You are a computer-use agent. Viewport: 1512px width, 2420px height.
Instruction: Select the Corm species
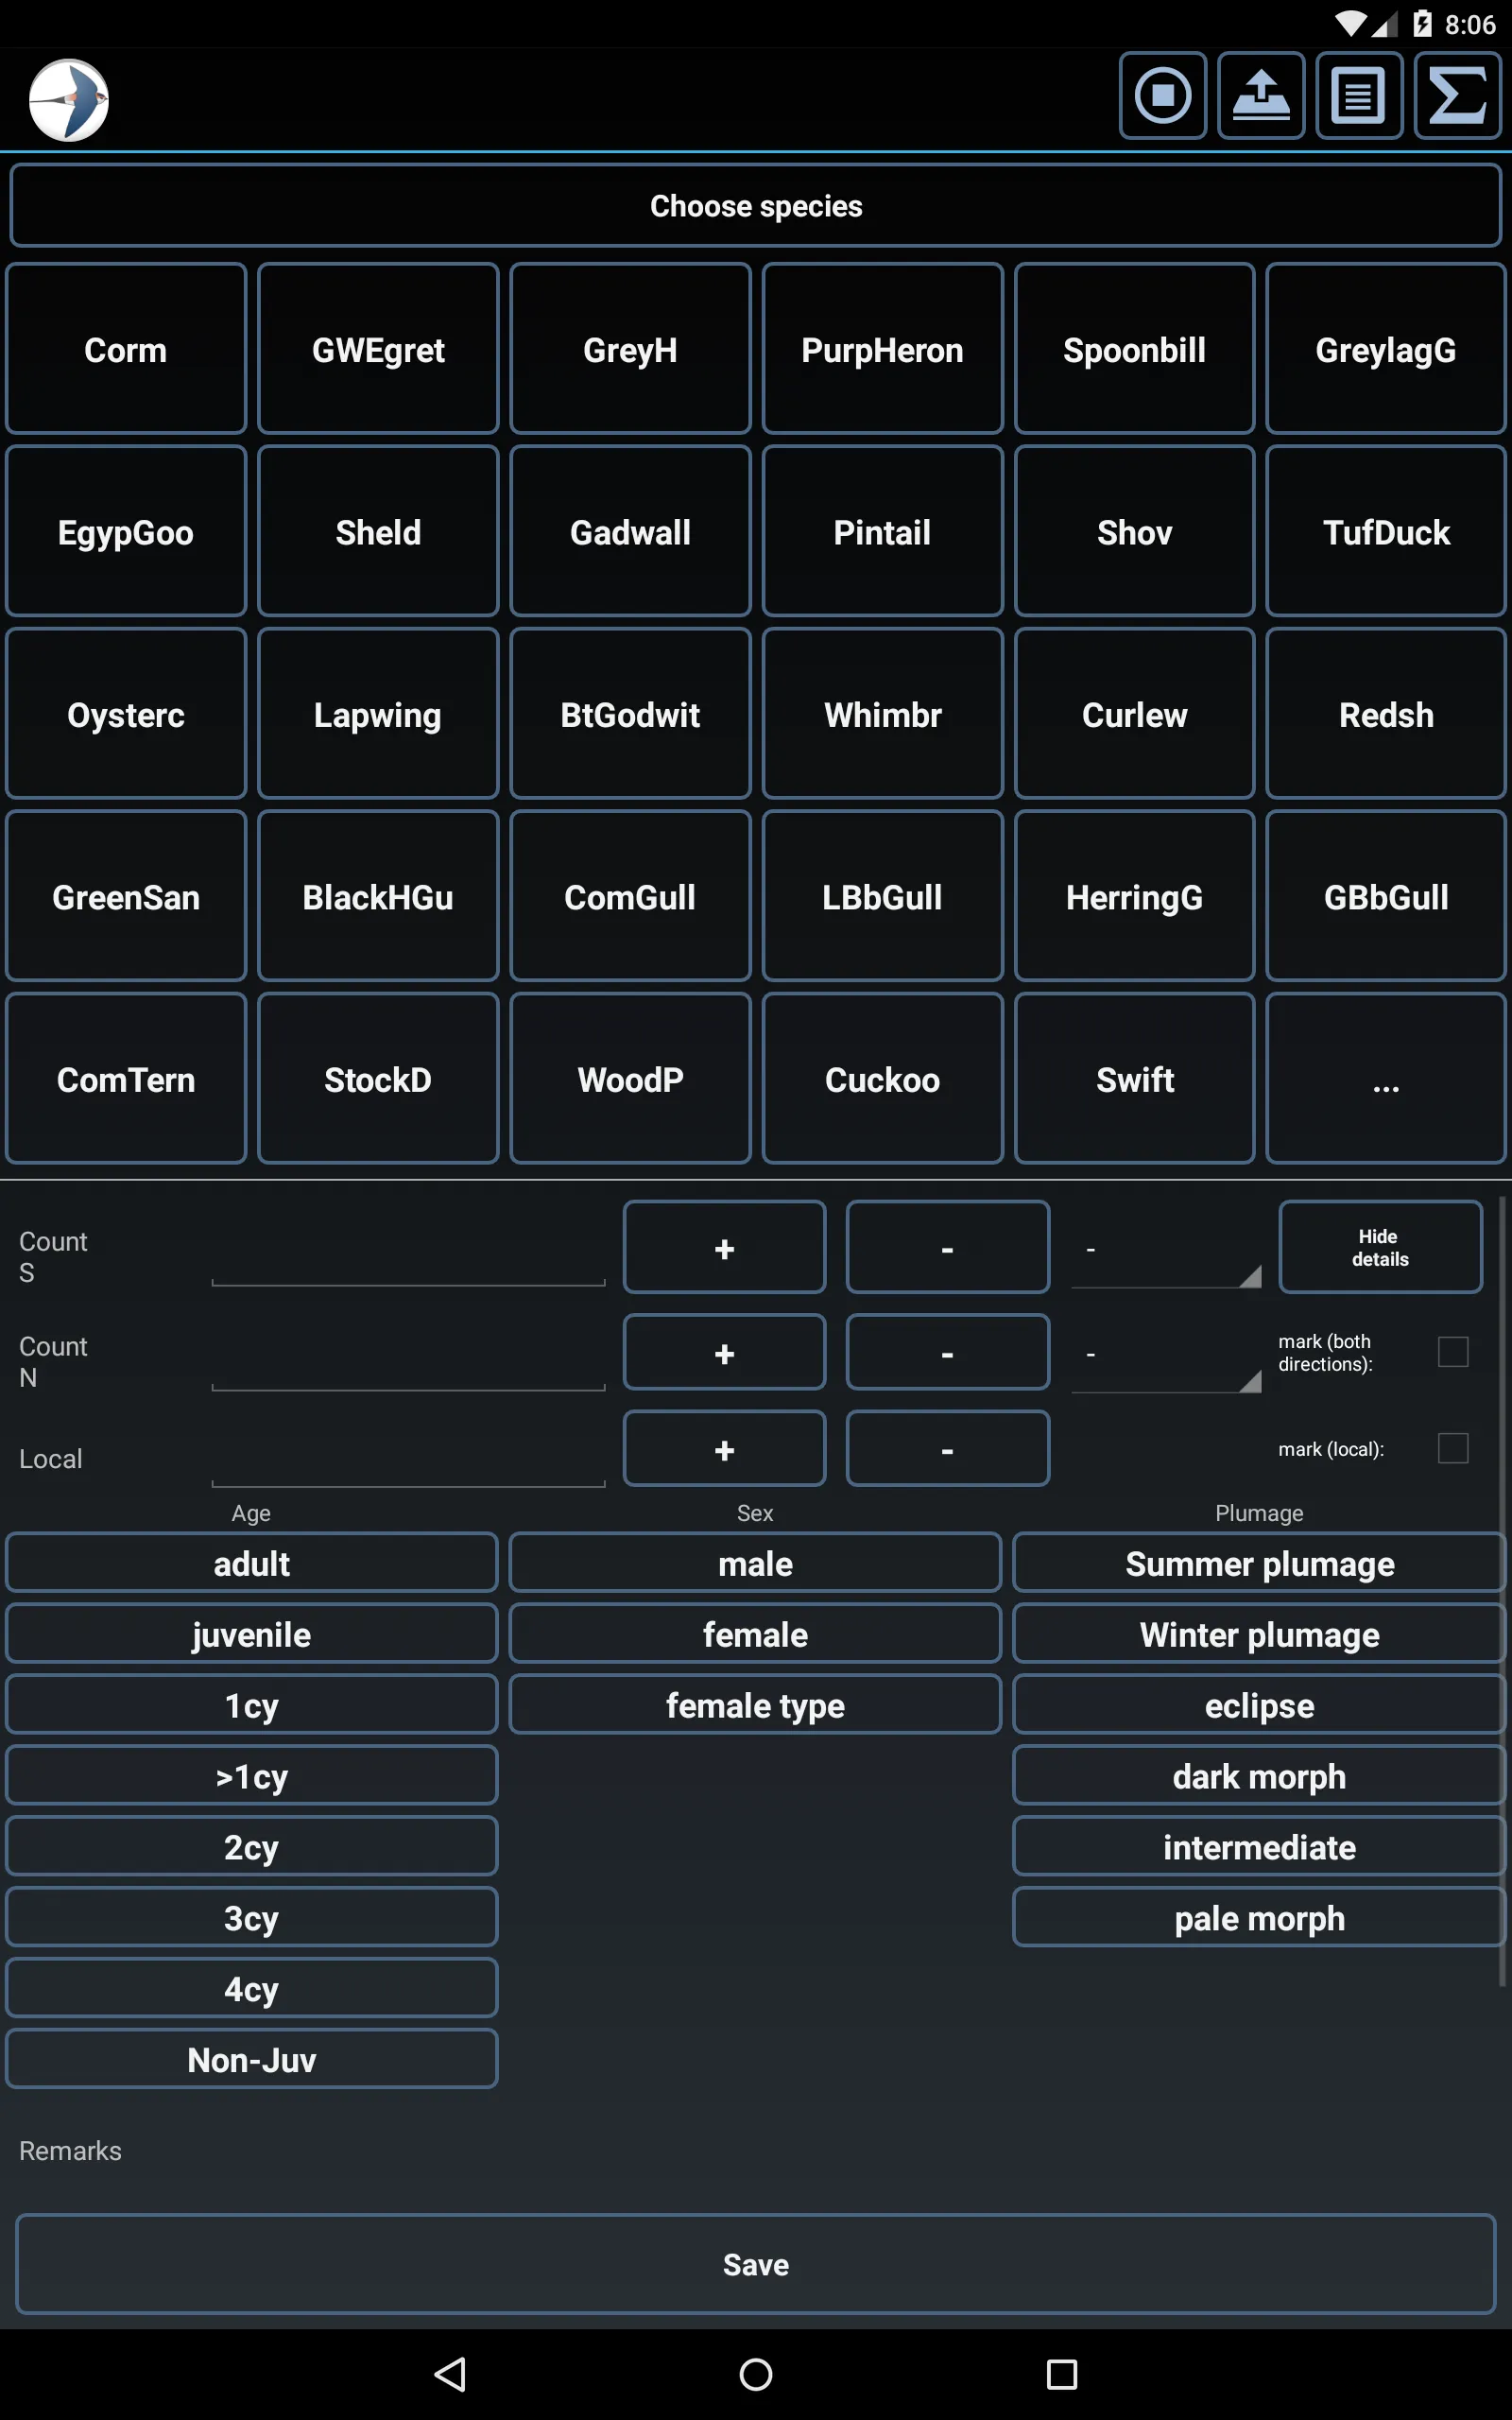[x=126, y=349]
